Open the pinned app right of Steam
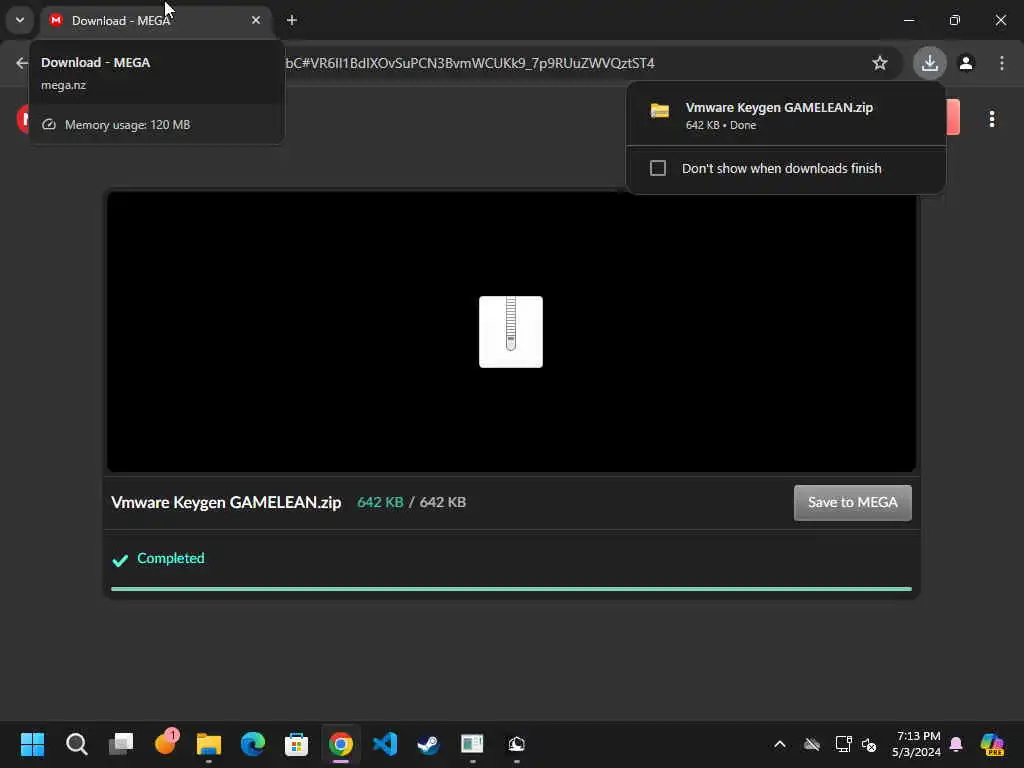 (x=472, y=744)
